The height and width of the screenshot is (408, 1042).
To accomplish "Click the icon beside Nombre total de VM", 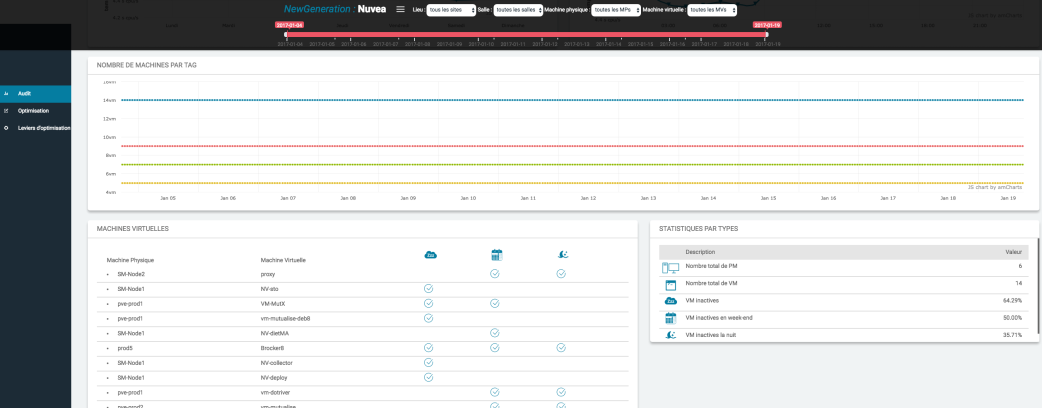I will coord(671,285).
